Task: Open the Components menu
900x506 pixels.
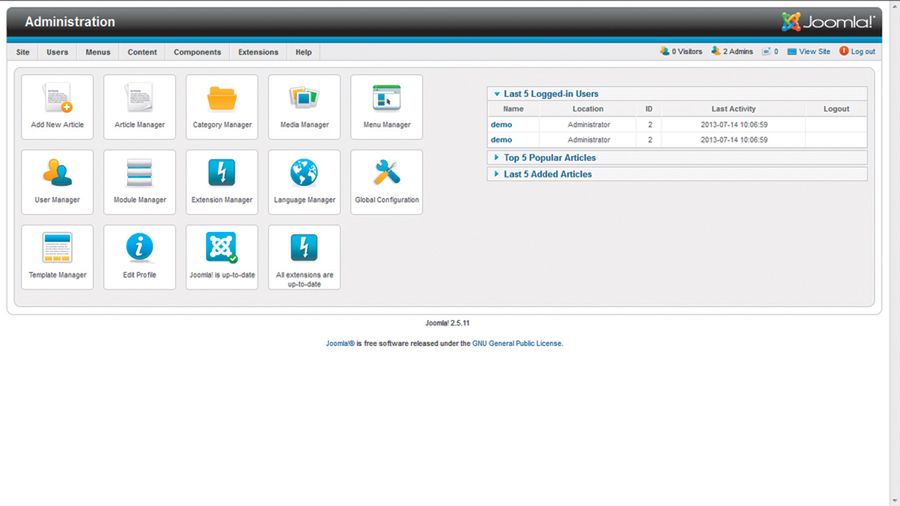Action: (197, 52)
